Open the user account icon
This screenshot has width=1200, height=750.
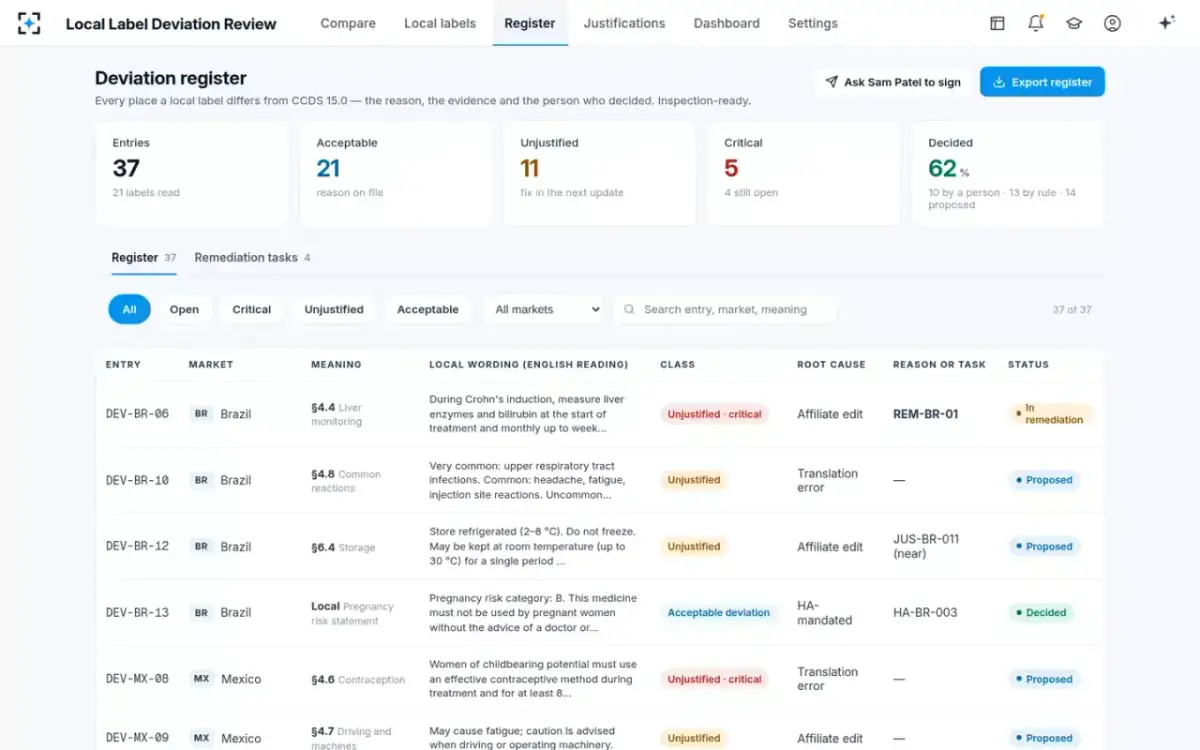pos(1112,23)
